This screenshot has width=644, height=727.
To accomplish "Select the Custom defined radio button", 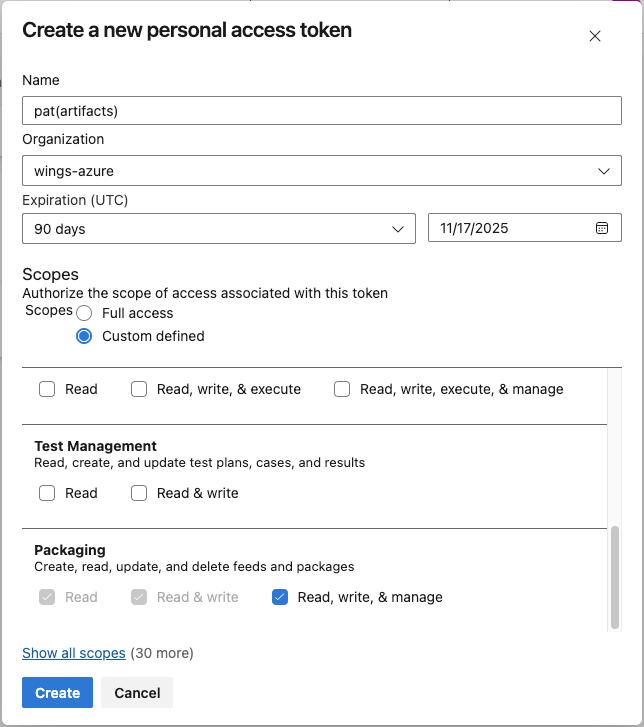I will pos(85,336).
